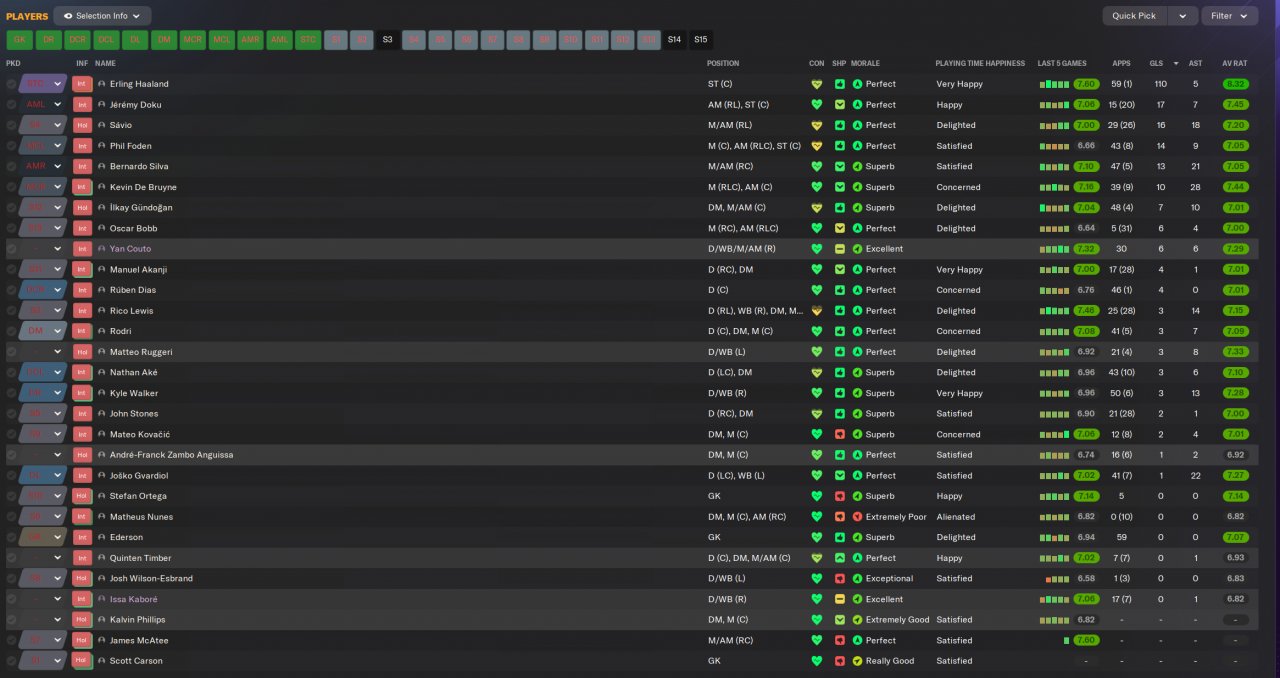Image resolution: width=1280 pixels, height=678 pixels.
Task: Click Kevin De Bruyne's morale icon
Action: coord(857,187)
